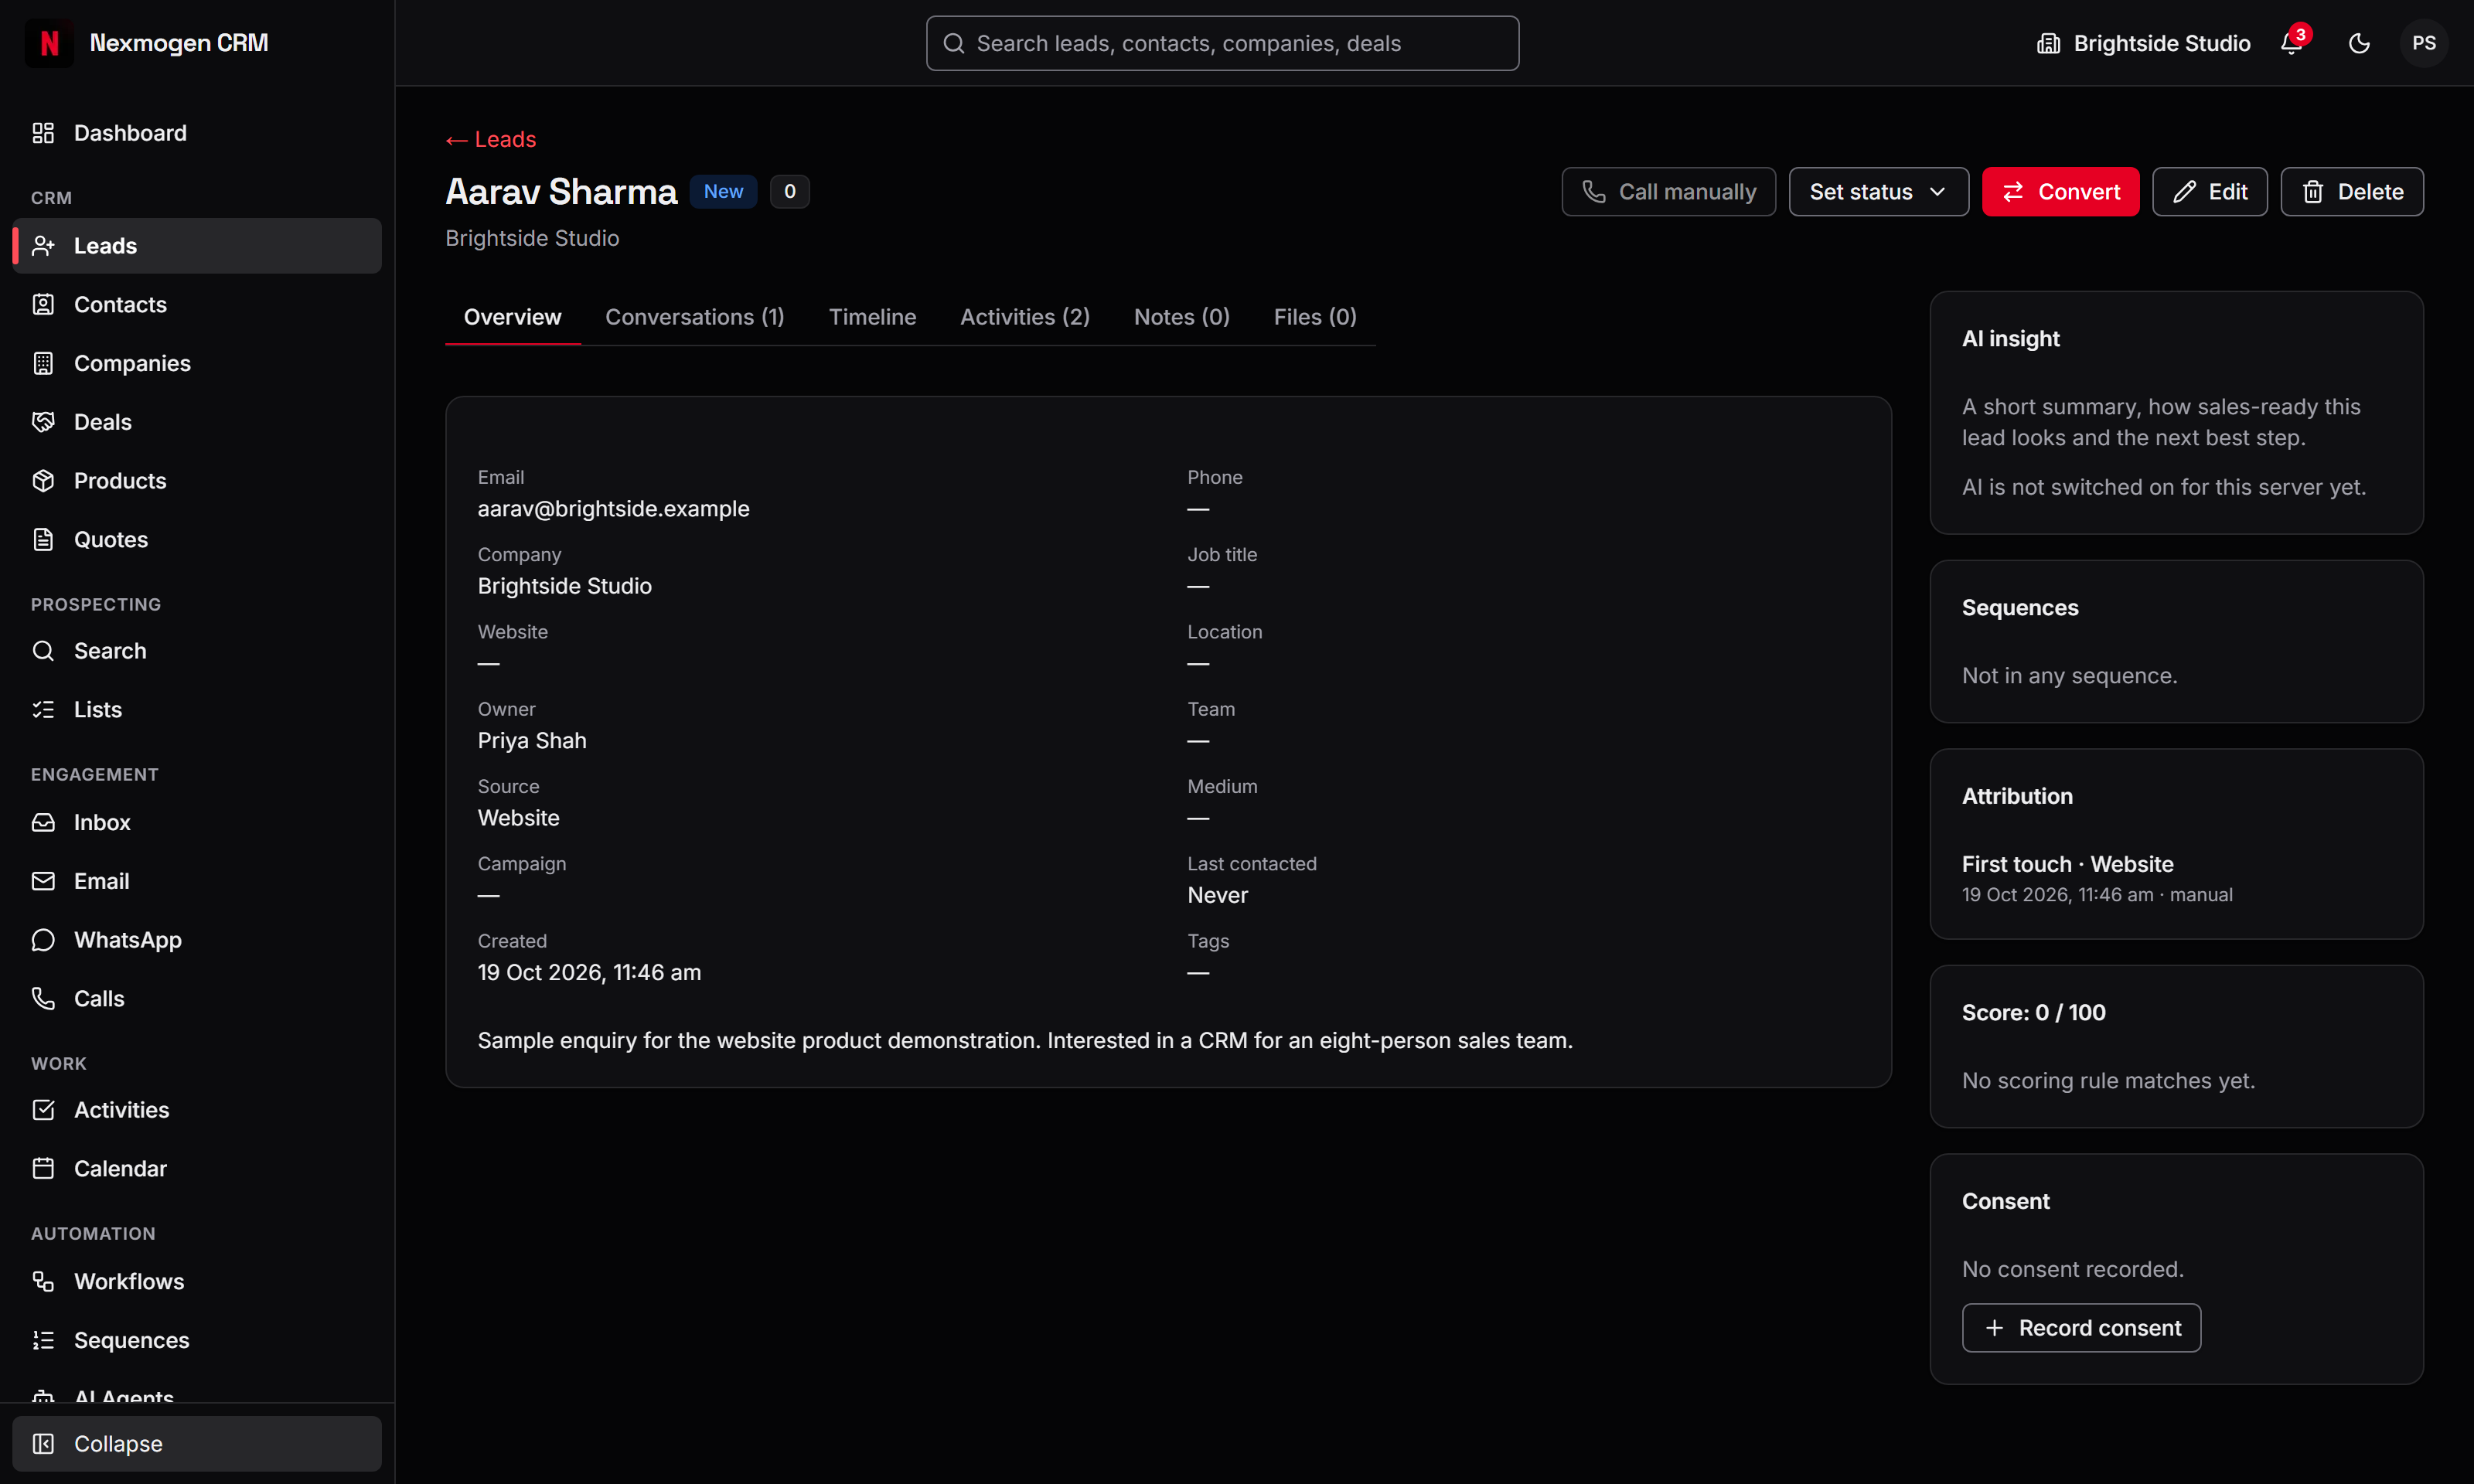Switch to the Timeline tab

[872, 317]
